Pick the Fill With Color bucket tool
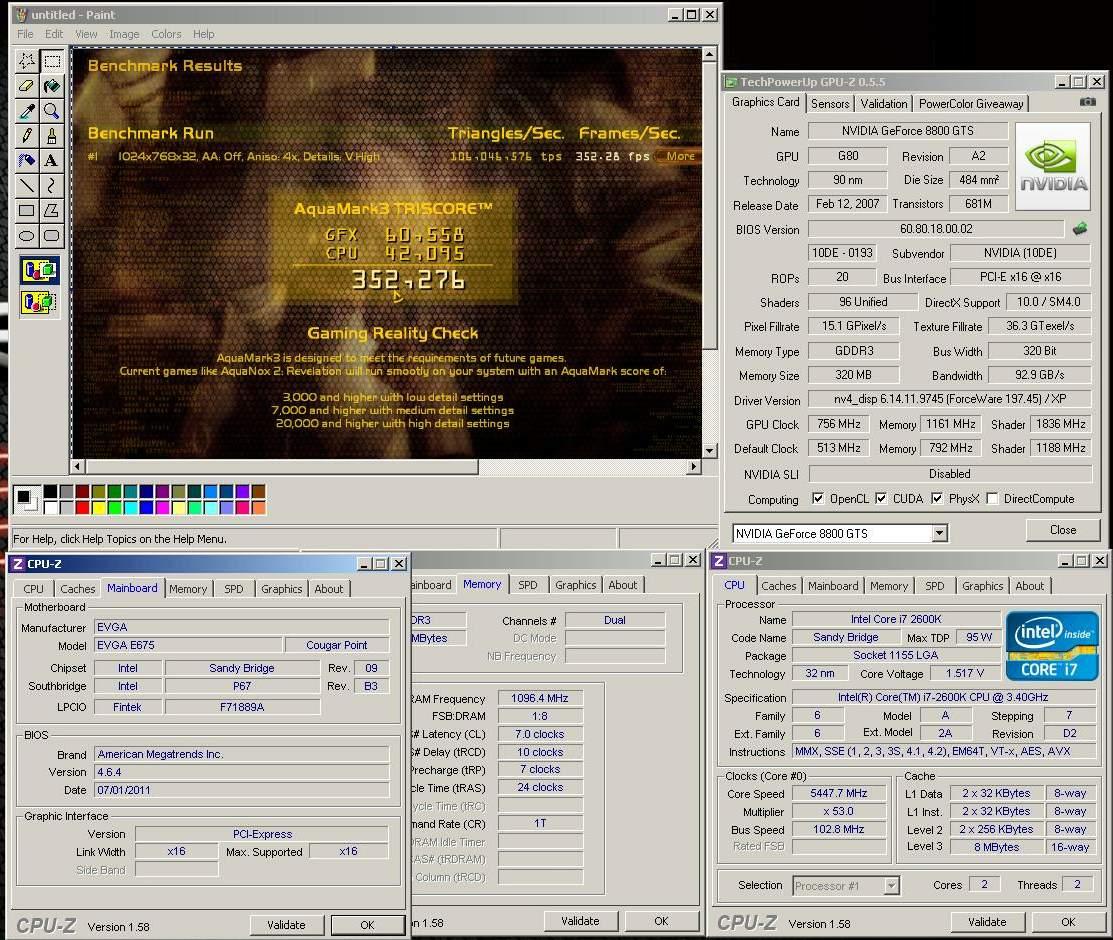 (52, 86)
